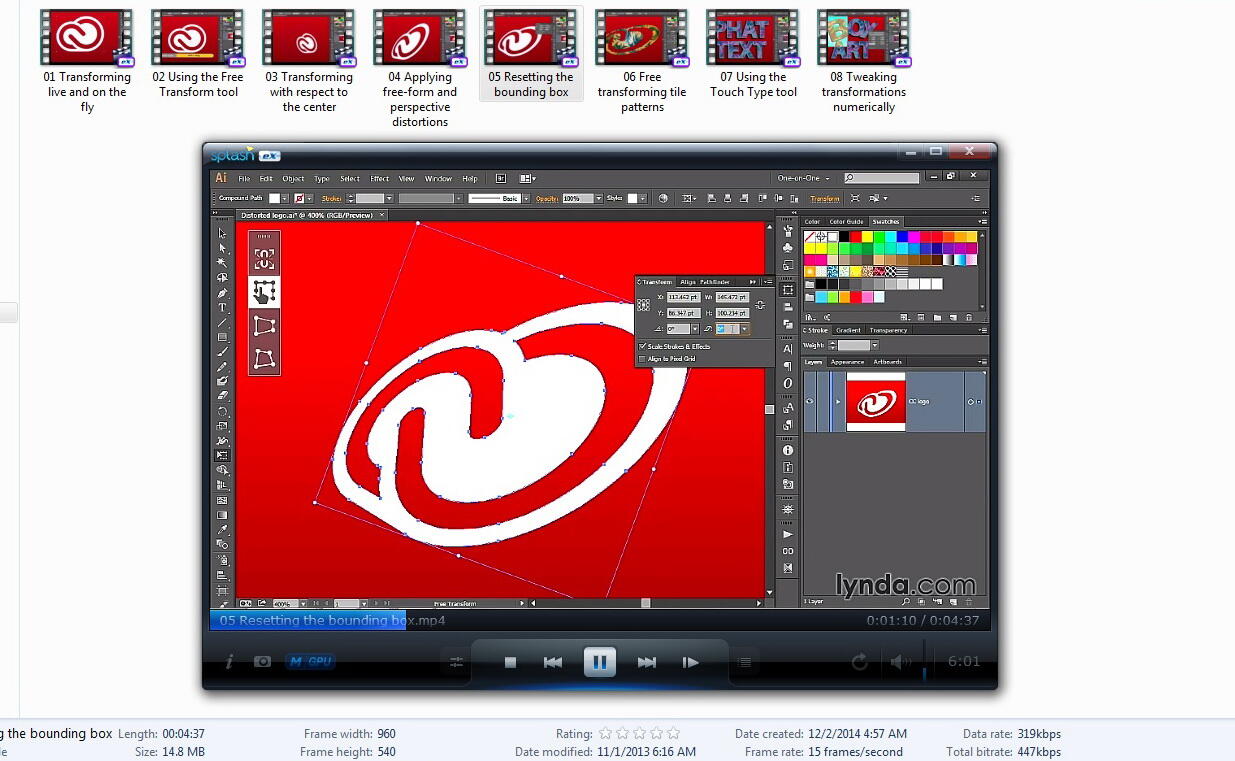The height and width of the screenshot is (761, 1235).
Task: Click the orange Transform link in control bar
Action: pyautogui.click(x=825, y=198)
